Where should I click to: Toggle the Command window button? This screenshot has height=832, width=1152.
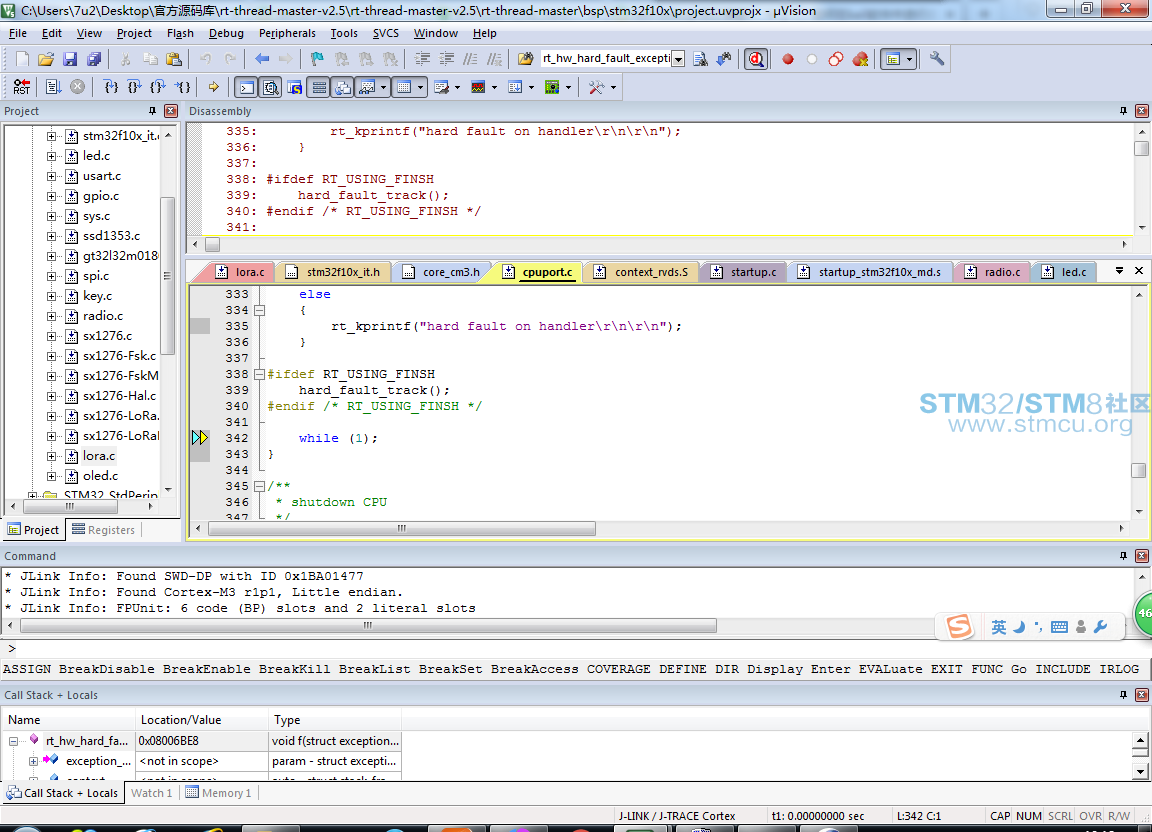247,87
